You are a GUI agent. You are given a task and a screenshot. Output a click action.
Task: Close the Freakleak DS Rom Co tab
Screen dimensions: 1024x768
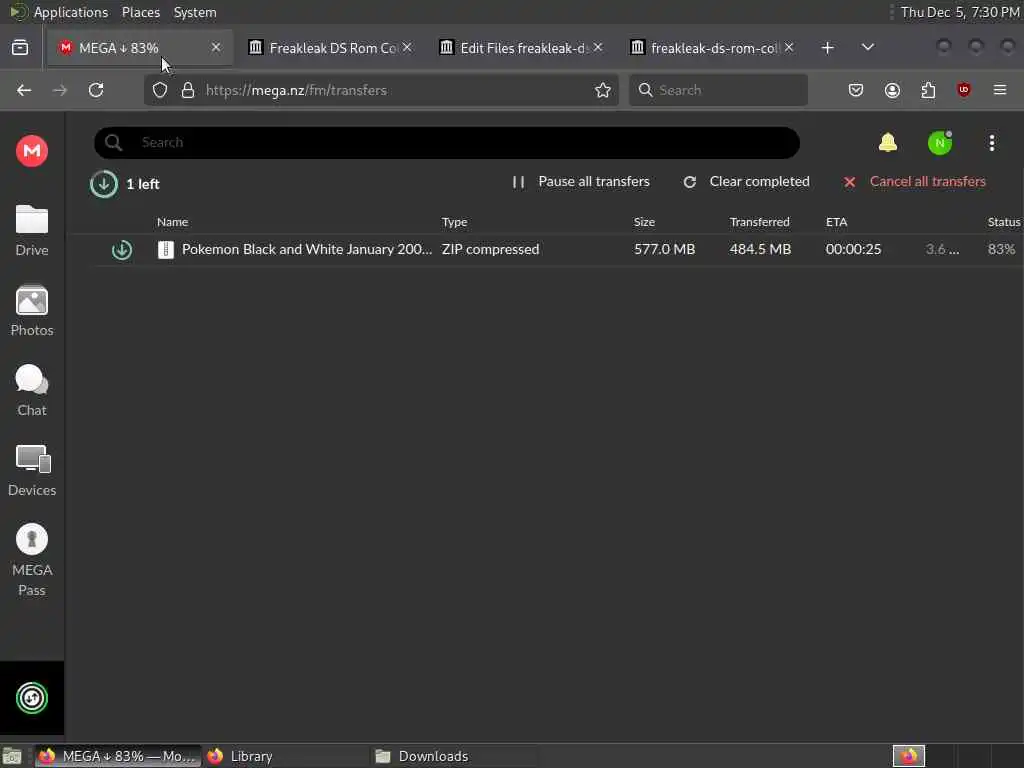point(407,48)
